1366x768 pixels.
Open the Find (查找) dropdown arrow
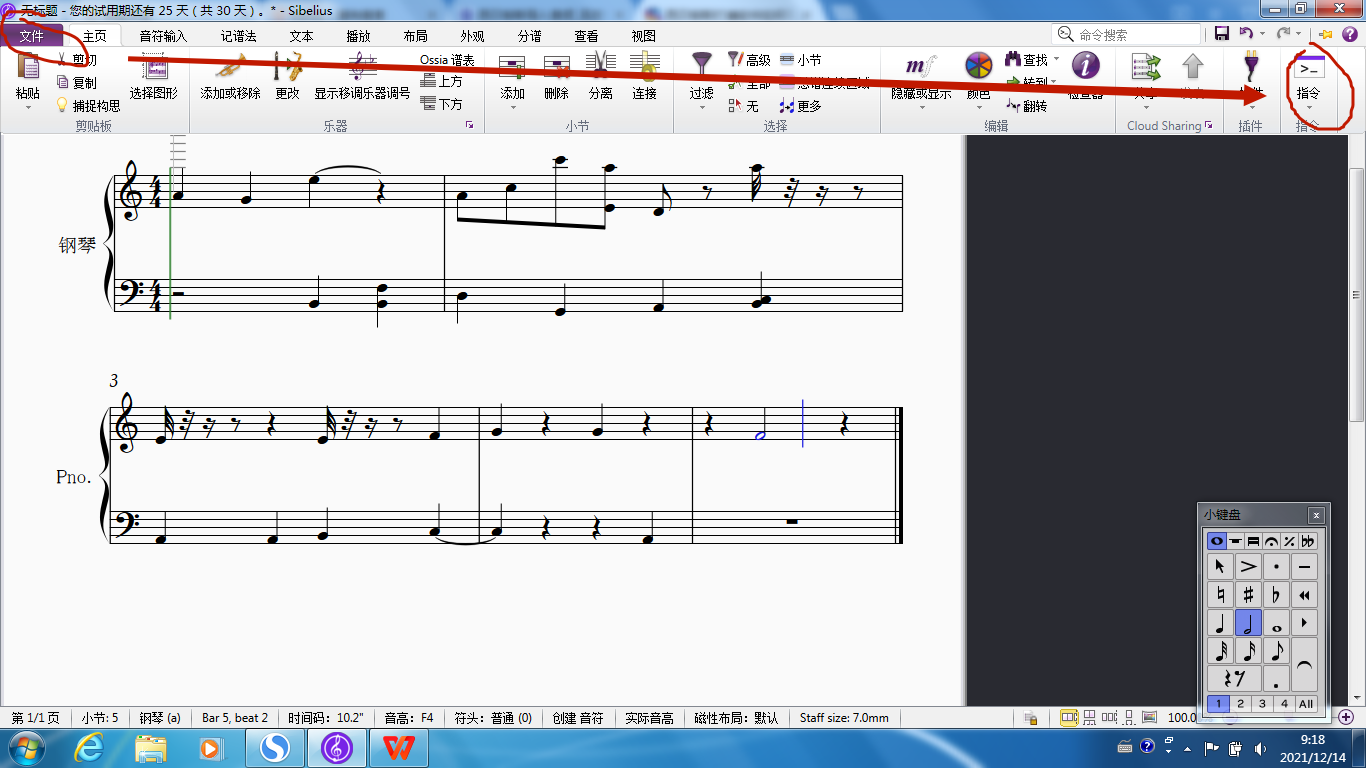pos(1056,60)
